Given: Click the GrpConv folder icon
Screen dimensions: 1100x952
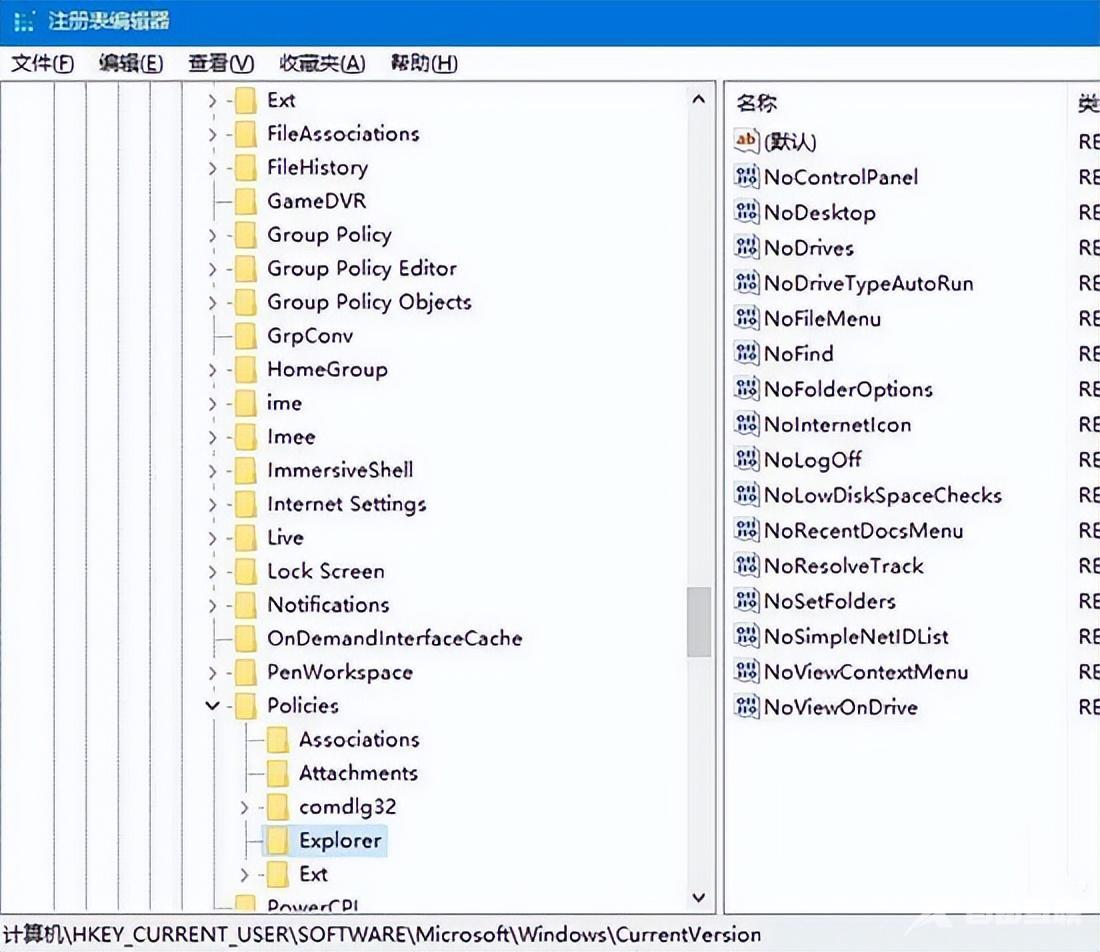Looking at the screenshot, I should [245, 335].
